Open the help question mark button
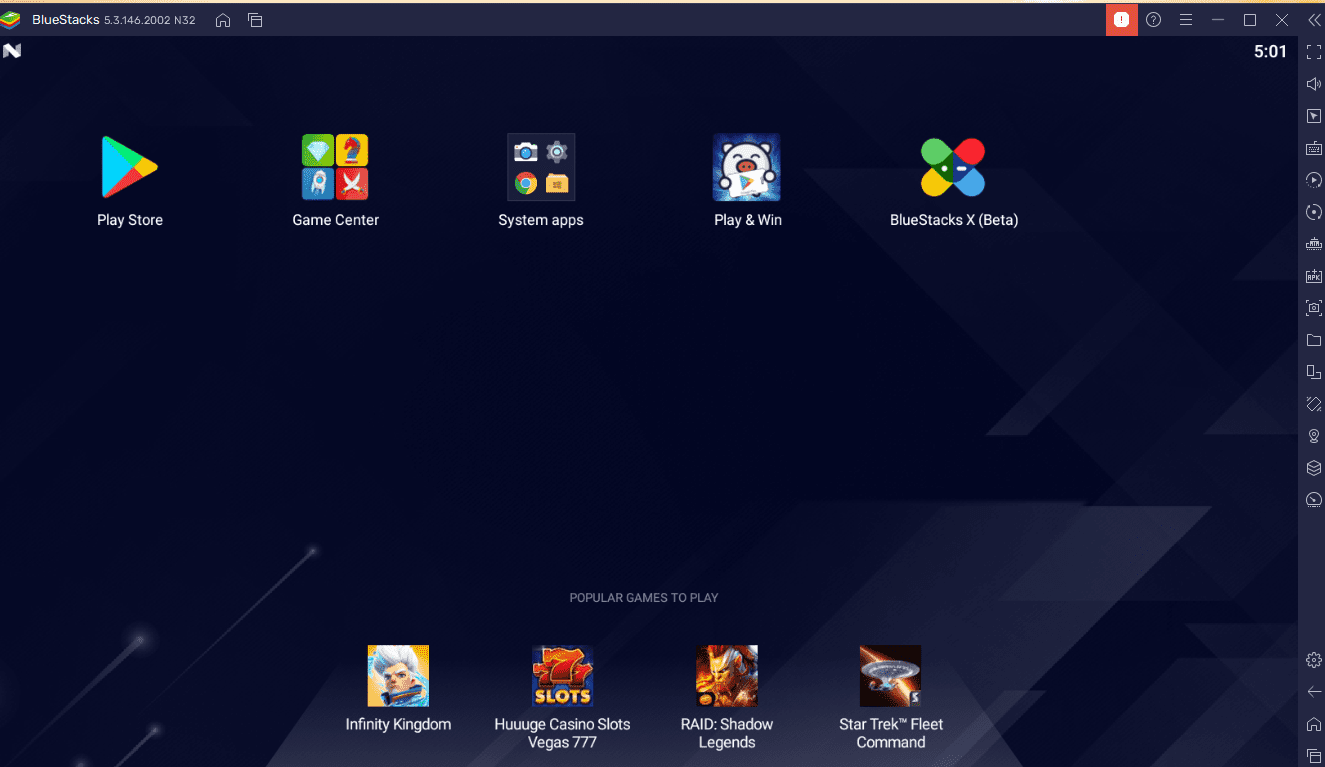The width and height of the screenshot is (1325, 767). pyautogui.click(x=1153, y=20)
